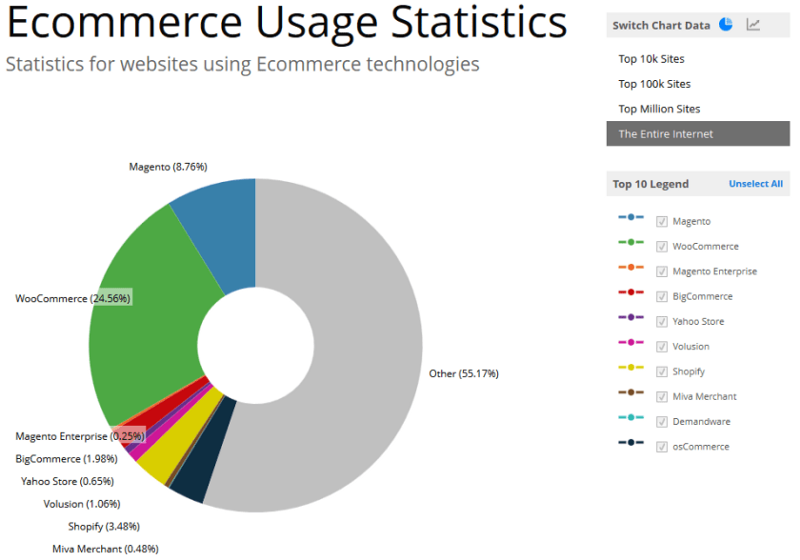The width and height of the screenshot is (800, 560).
Task: Click the dark navy osCommerce legend marker
Action: point(631,442)
